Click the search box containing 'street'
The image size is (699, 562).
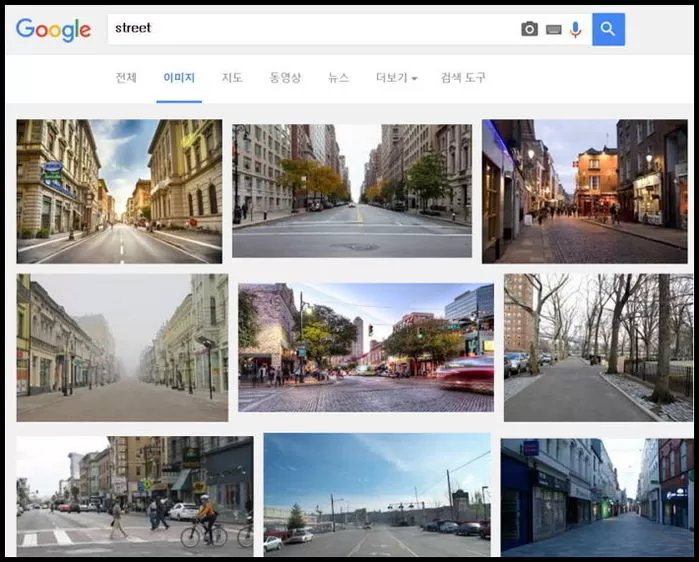click(310, 29)
